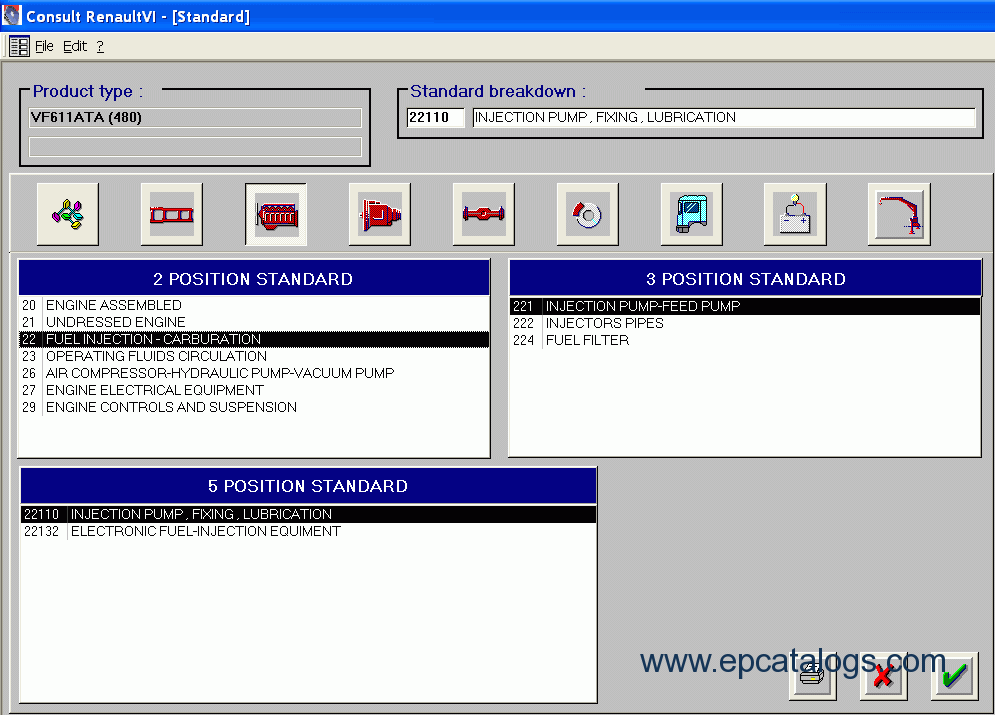This screenshot has width=995, height=715.
Task: Select the engine category icon
Action: point(276,214)
